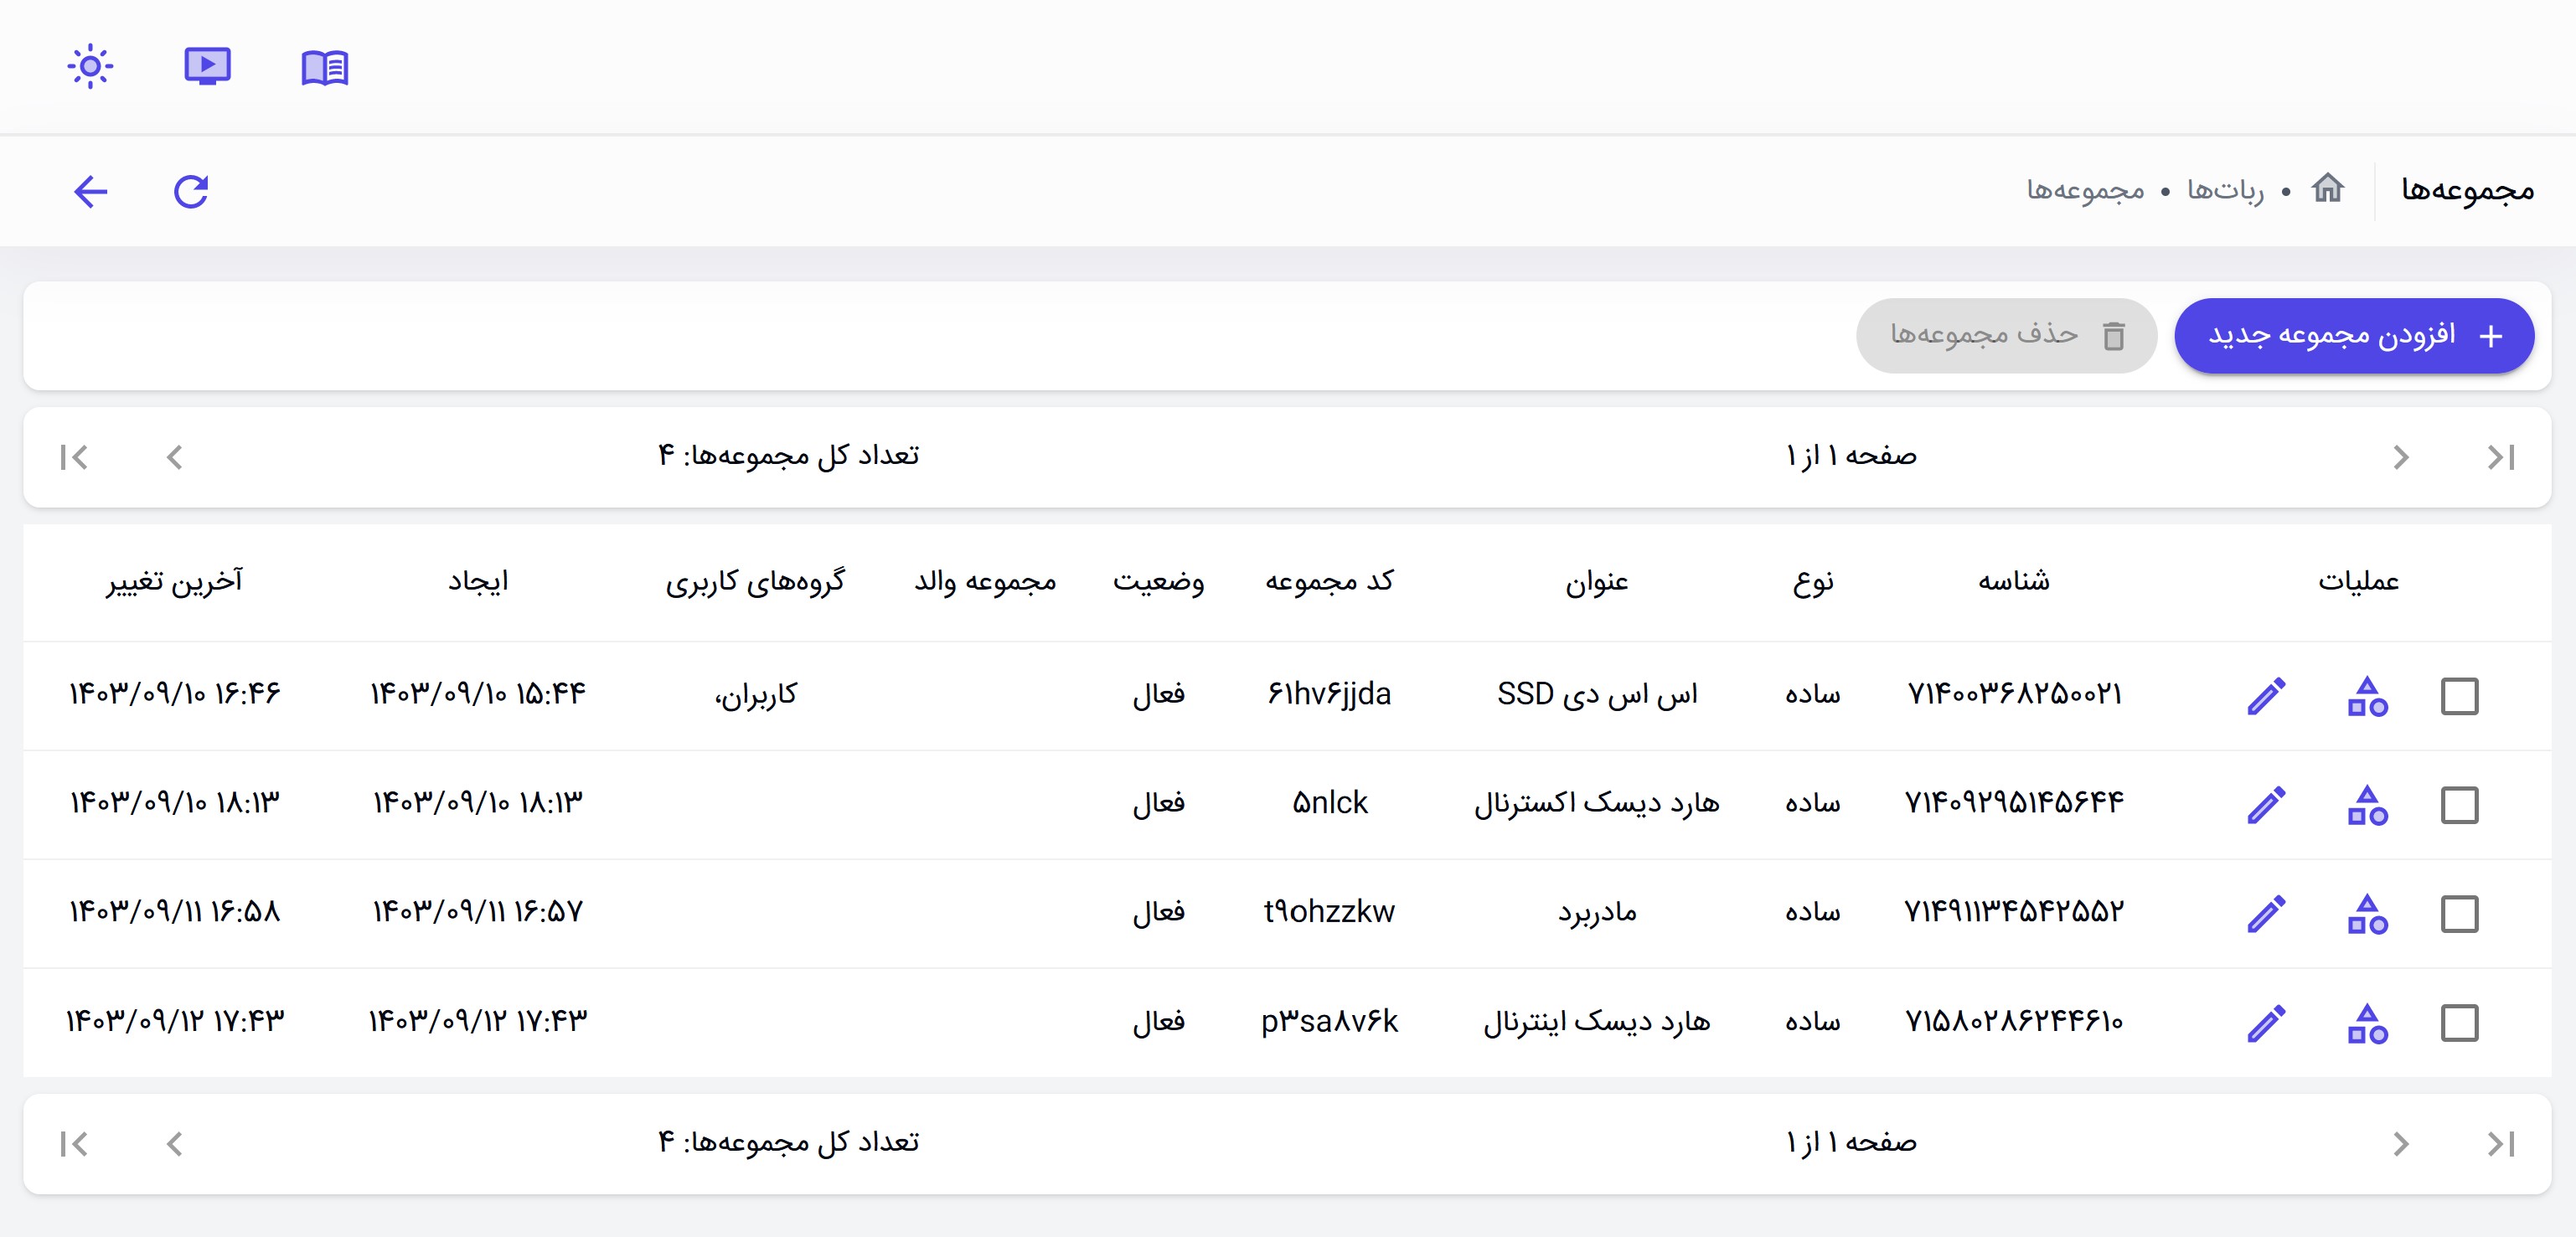This screenshot has height=1237, width=2576.
Task: Open the video tutorial monitor icon
Action: [x=207, y=67]
